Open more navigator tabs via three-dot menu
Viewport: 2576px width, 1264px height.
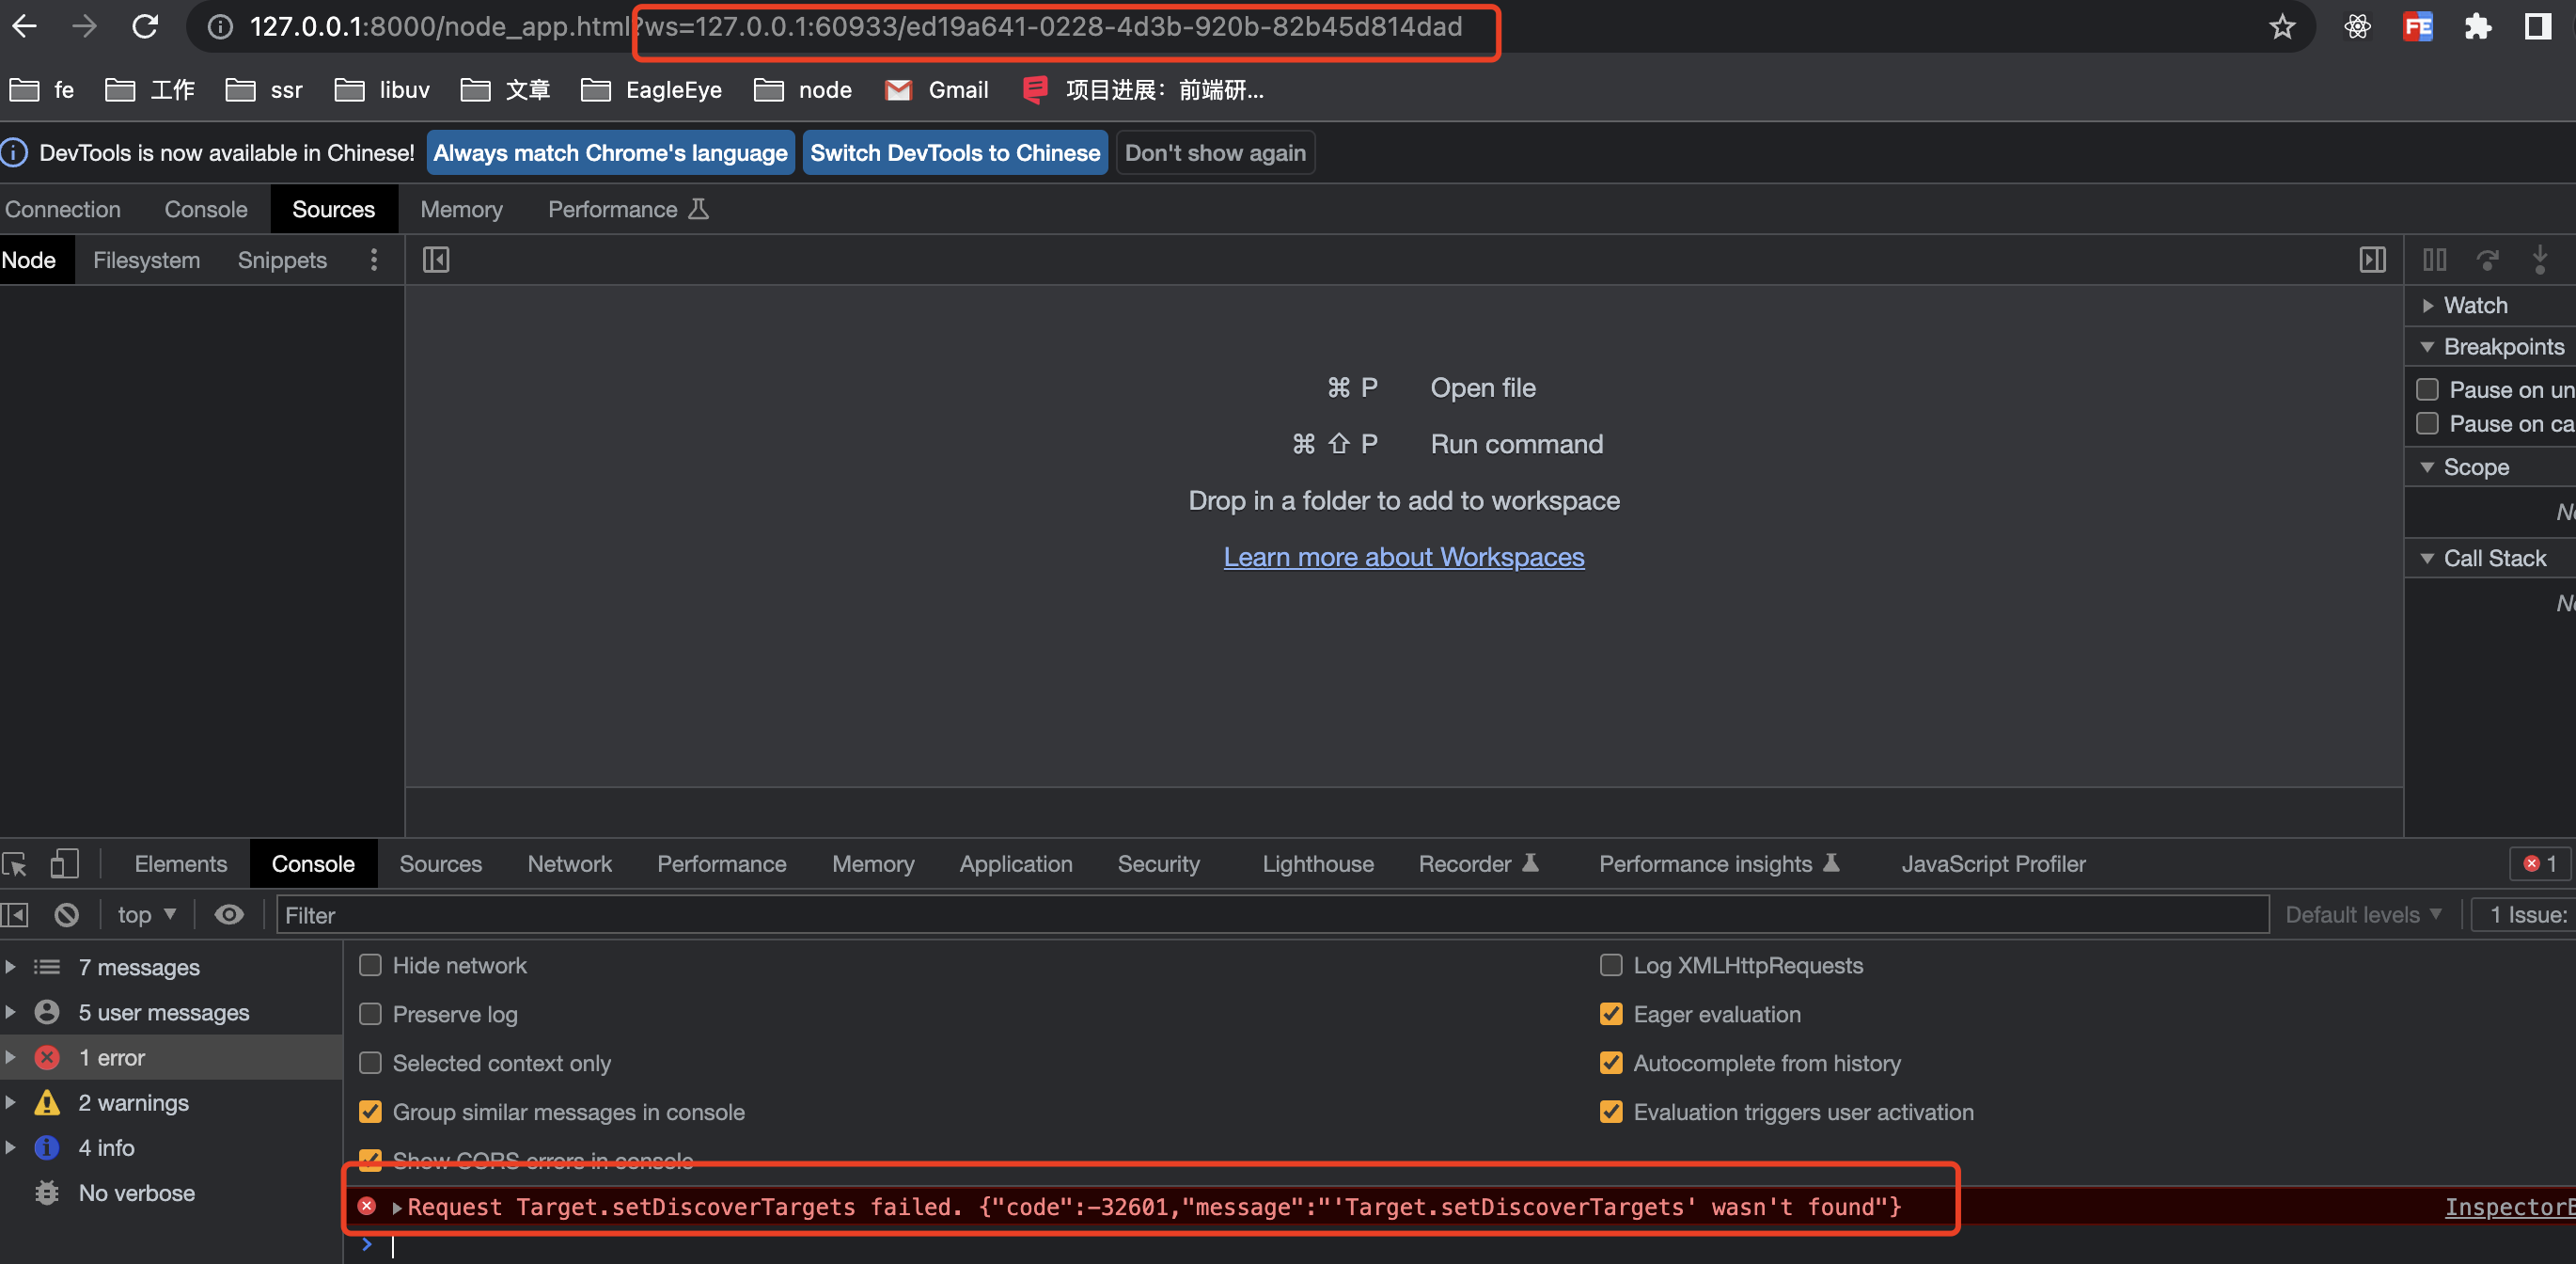tap(374, 259)
